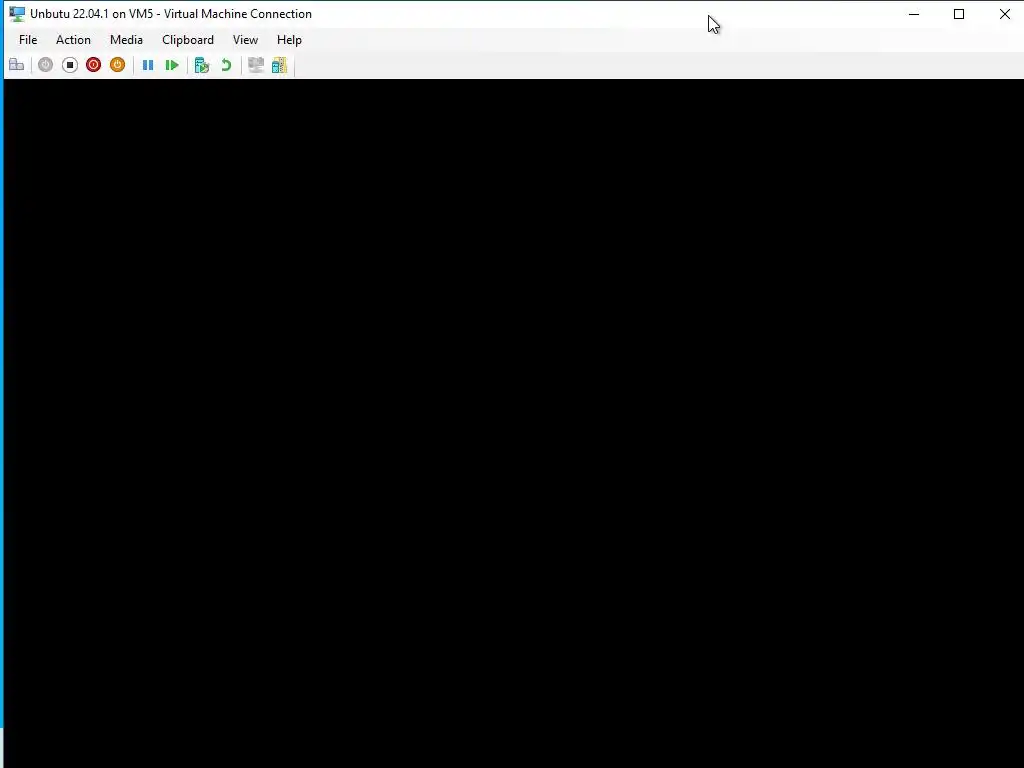This screenshot has height=768, width=1024.
Task: Reset the VM with green play icon
Action: click(x=172, y=65)
